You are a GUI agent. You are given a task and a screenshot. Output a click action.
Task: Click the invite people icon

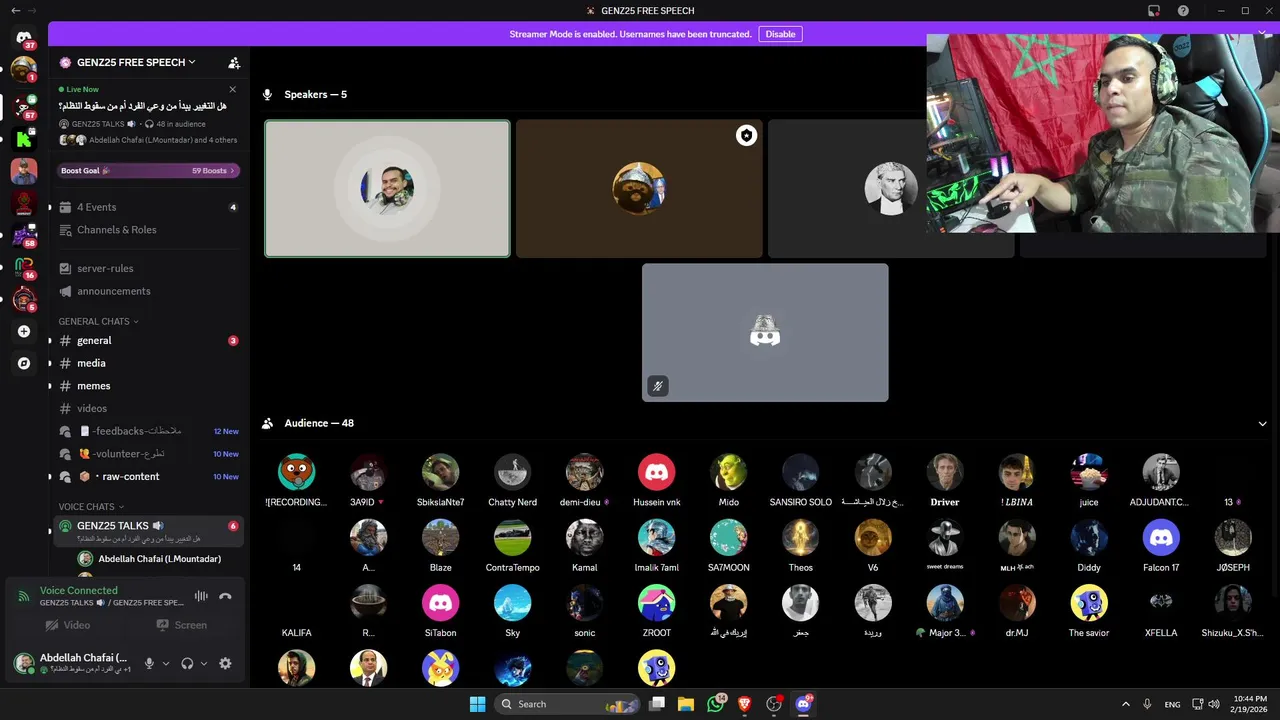click(234, 62)
